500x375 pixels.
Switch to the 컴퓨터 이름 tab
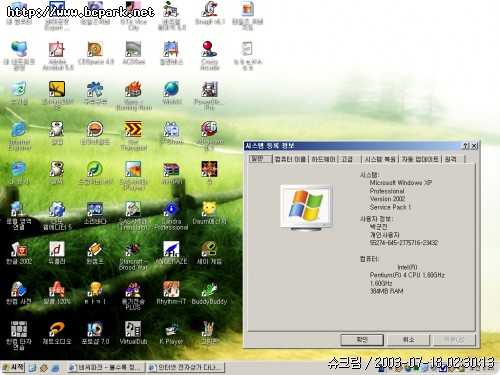tap(290, 159)
